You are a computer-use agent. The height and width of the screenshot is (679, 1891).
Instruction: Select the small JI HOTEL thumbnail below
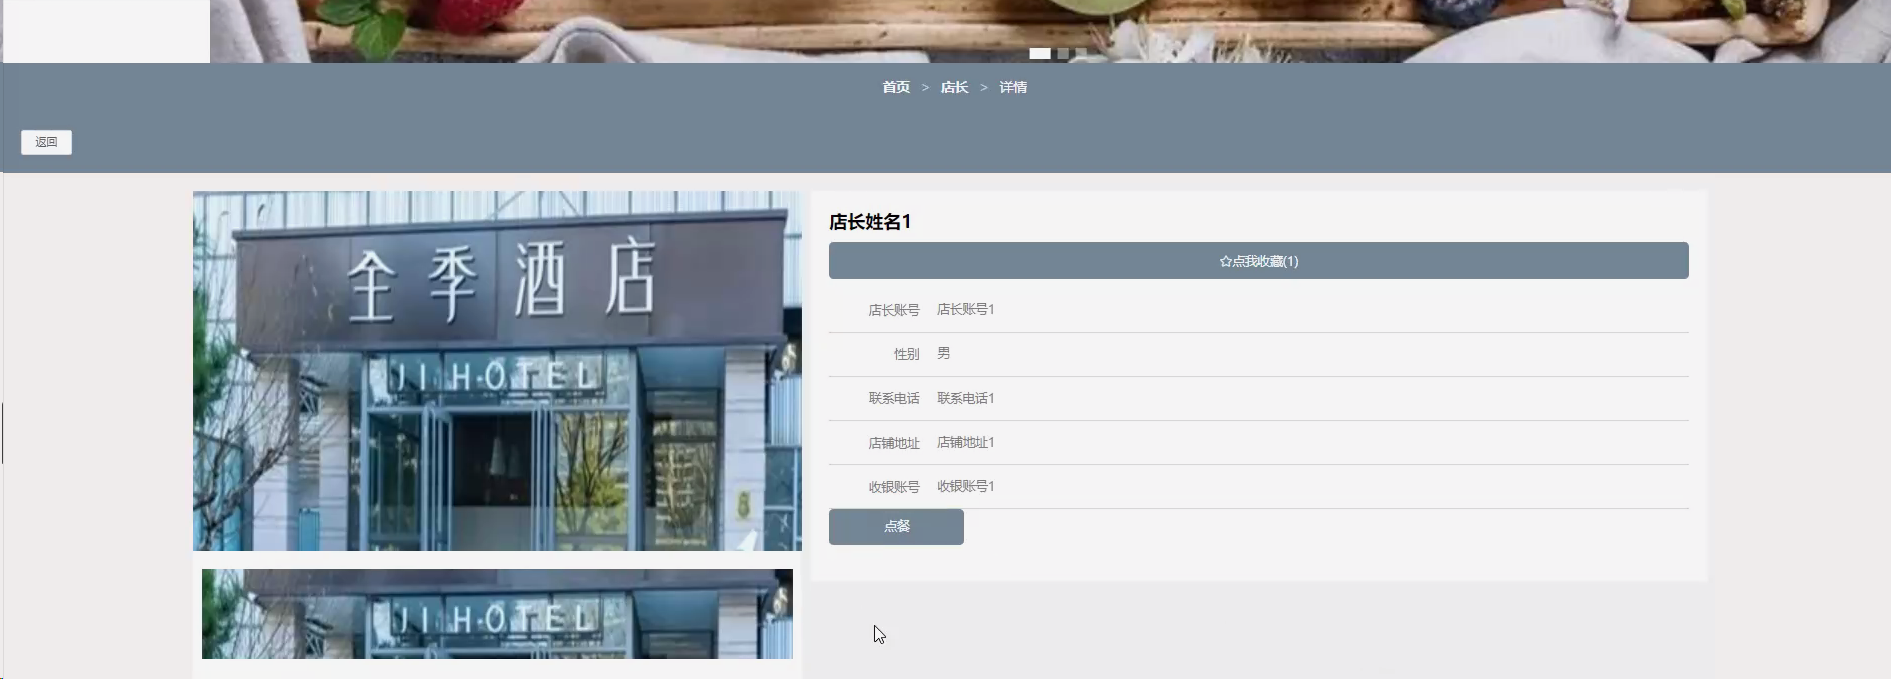click(x=497, y=614)
